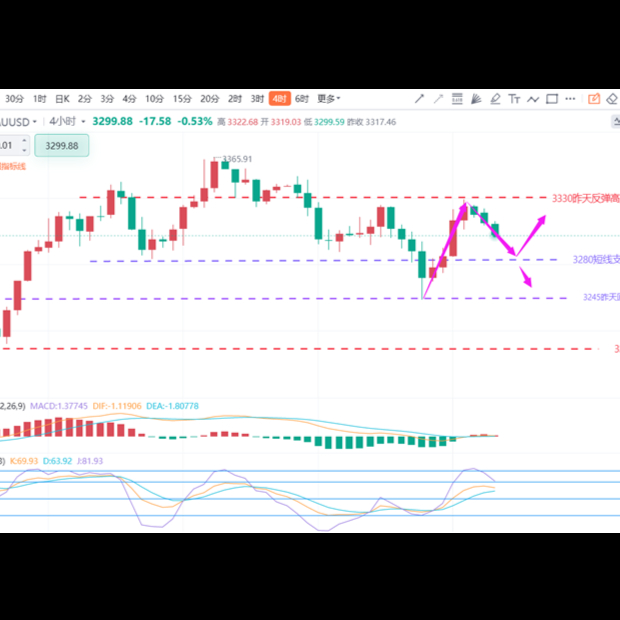Click the 低 3299.59 low value
620x620 pixels.
pyautogui.click(x=324, y=122)
